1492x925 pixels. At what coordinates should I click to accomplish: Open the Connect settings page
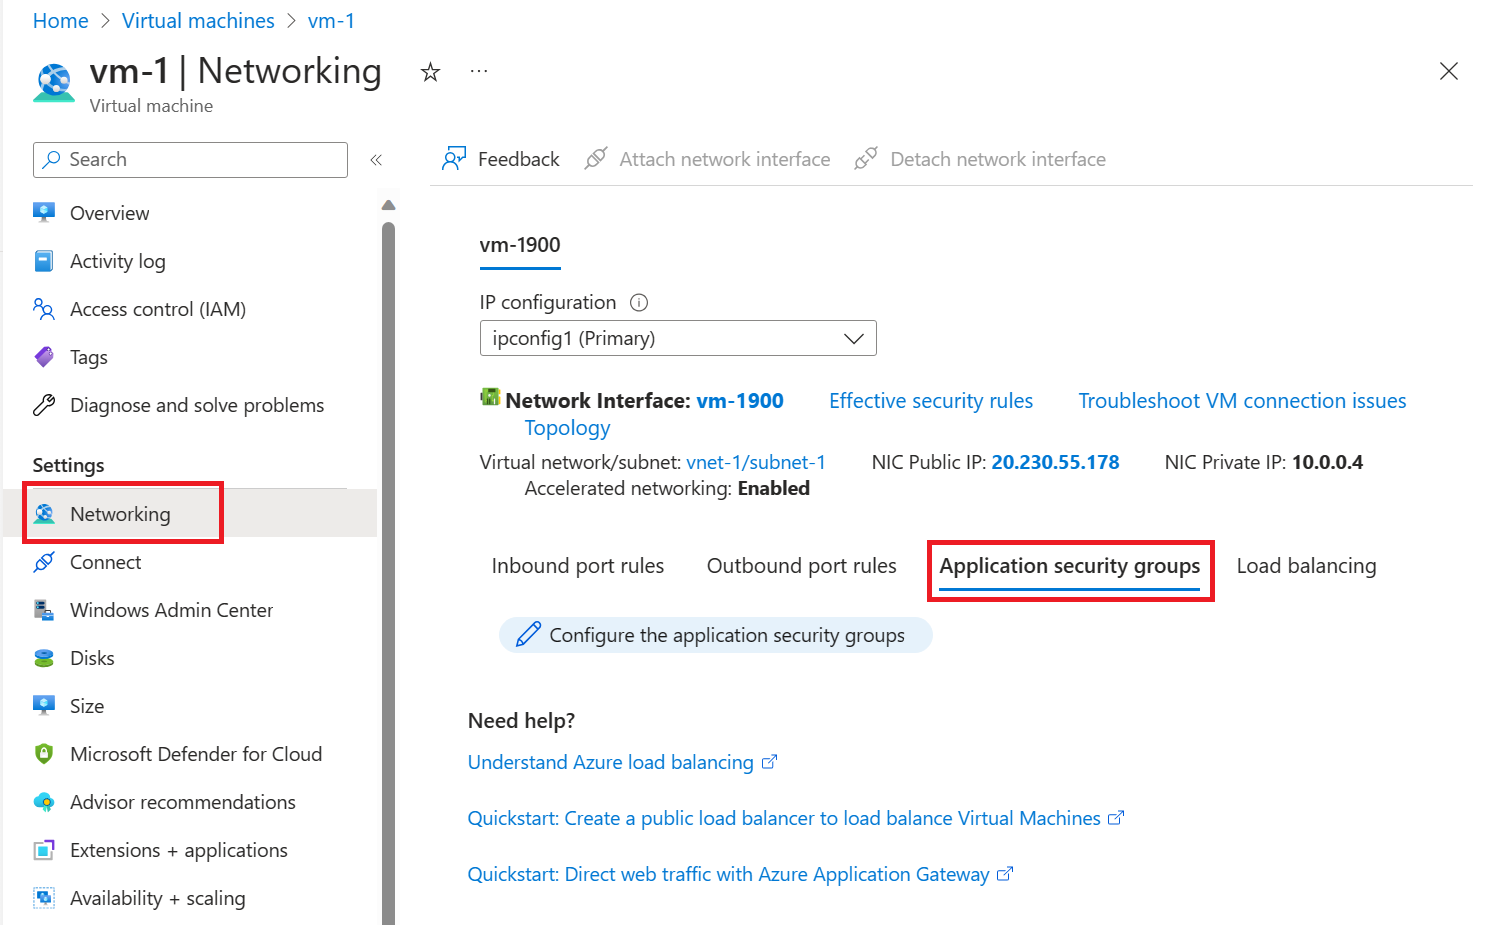pyautogui.click(x=107, y=562)
